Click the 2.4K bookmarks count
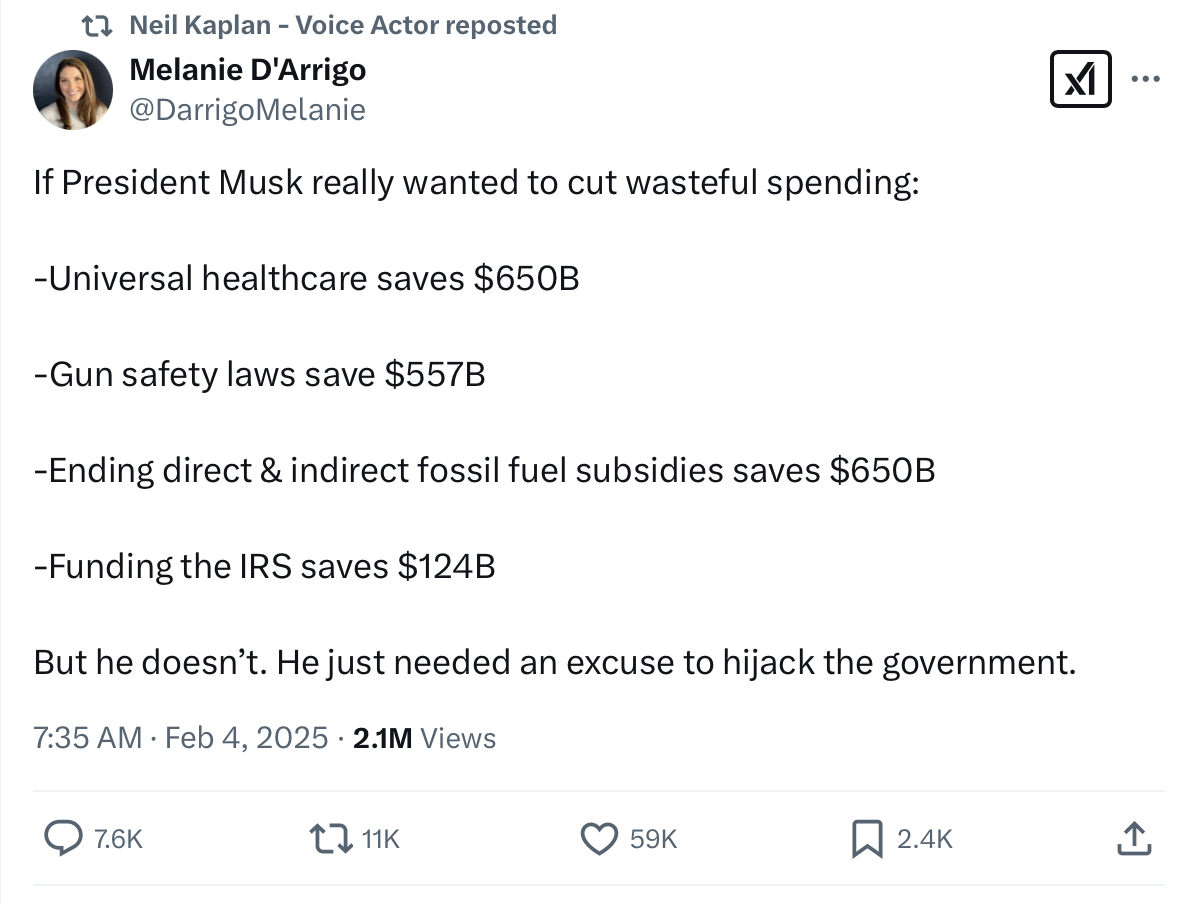 click(924, 839)
